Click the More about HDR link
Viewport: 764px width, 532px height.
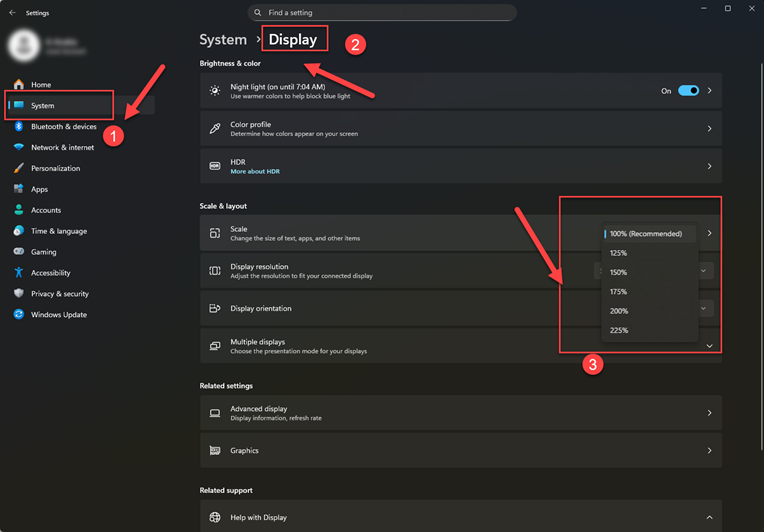tap(255, 171)
